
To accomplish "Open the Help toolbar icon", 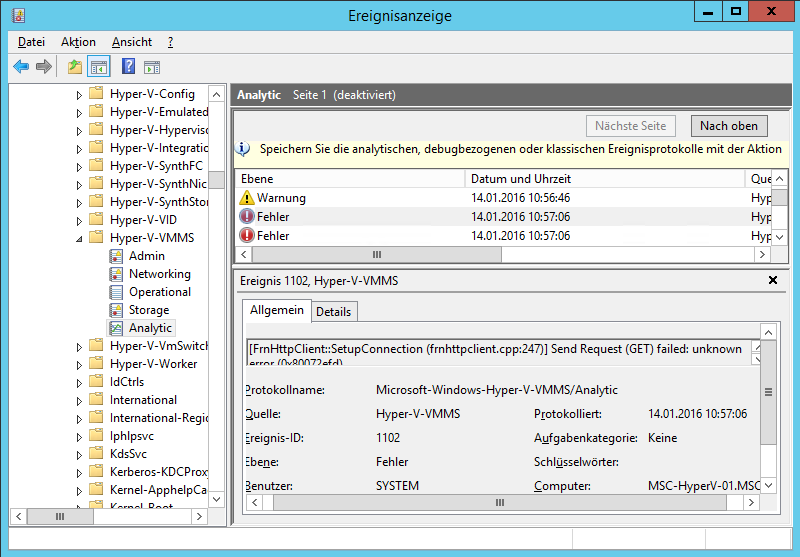I will (128, 66).
